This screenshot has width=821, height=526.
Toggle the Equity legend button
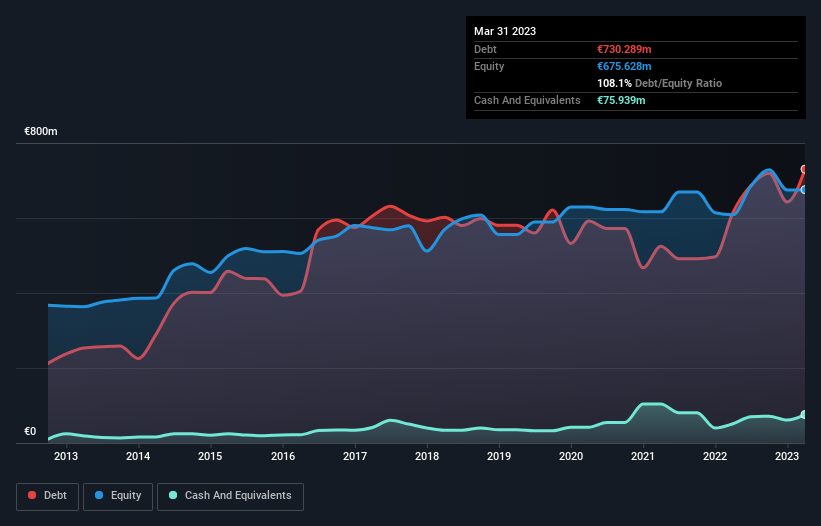click(118, 496)
